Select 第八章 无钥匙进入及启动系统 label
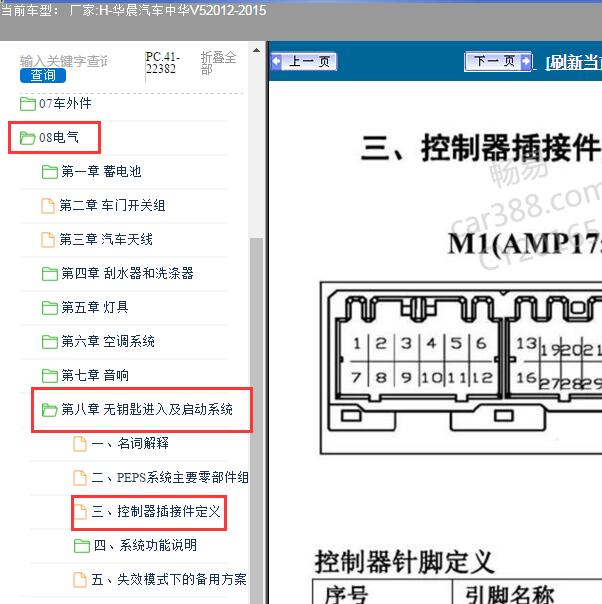Screen dimensions: 602x604 [147, 409]
